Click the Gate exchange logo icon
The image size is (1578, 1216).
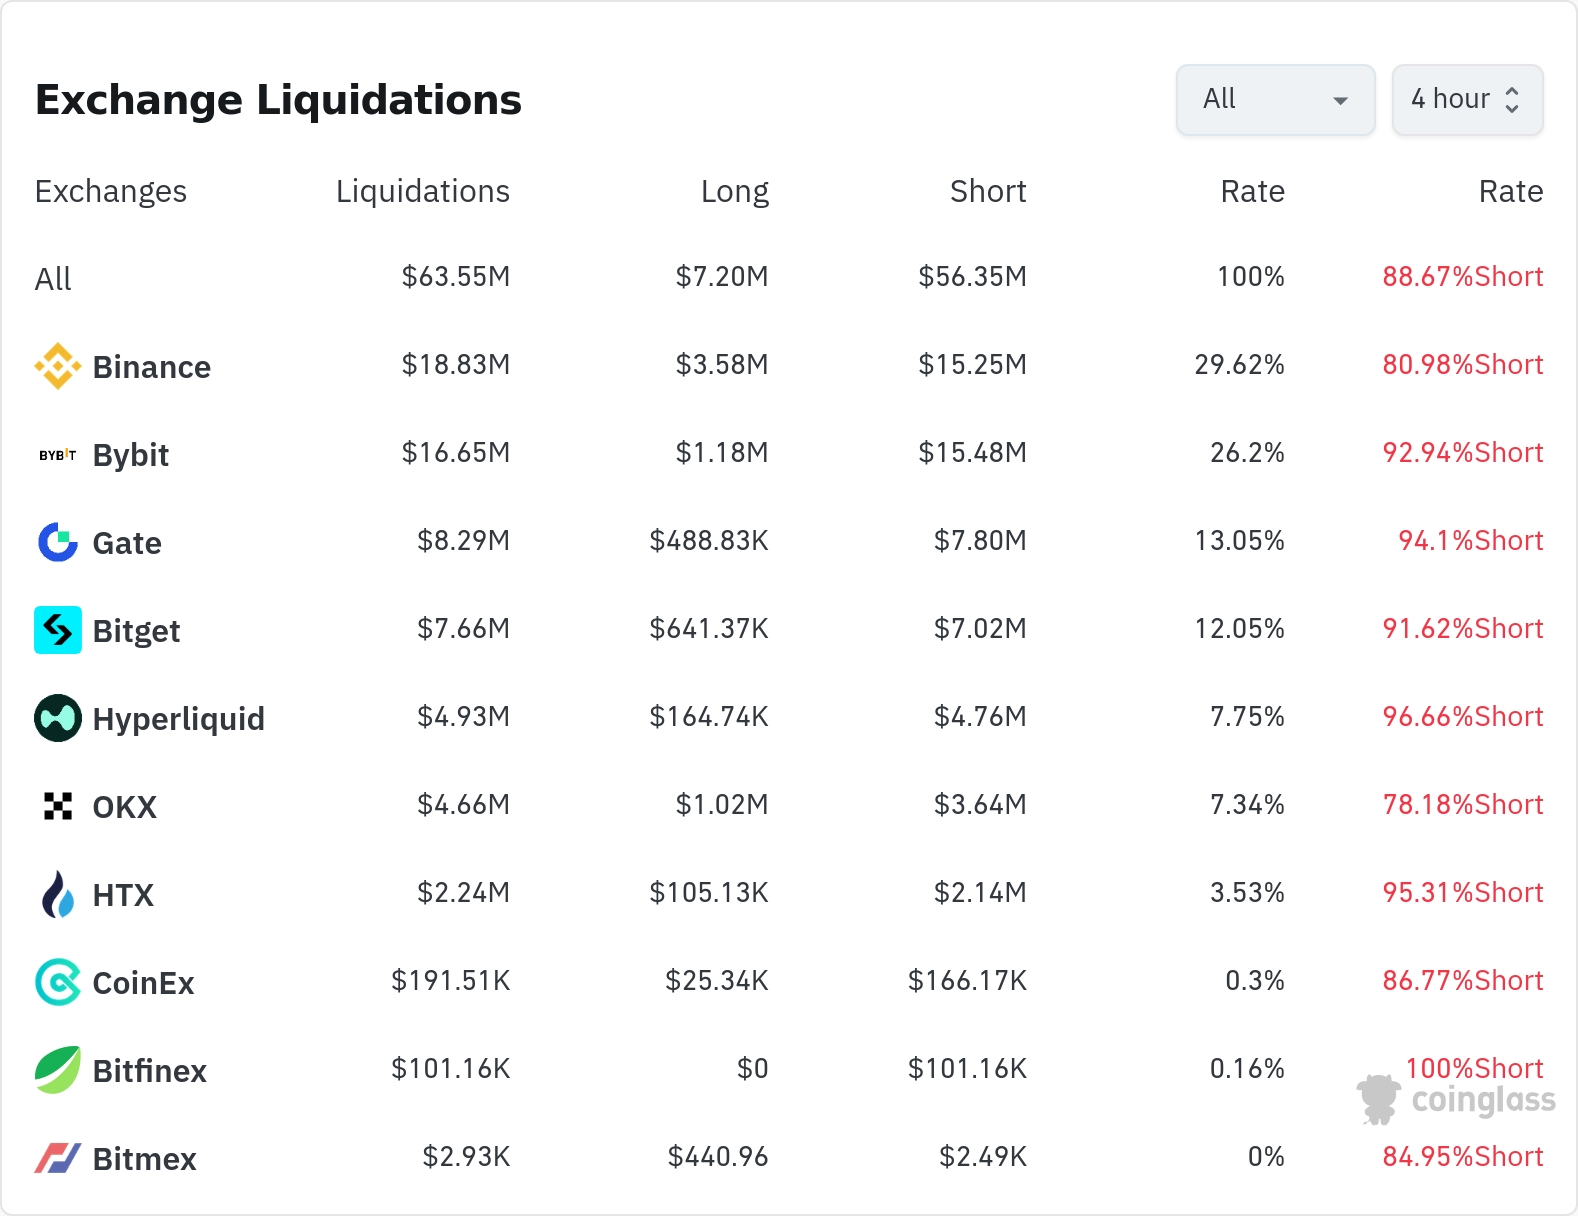click(58, 542)
